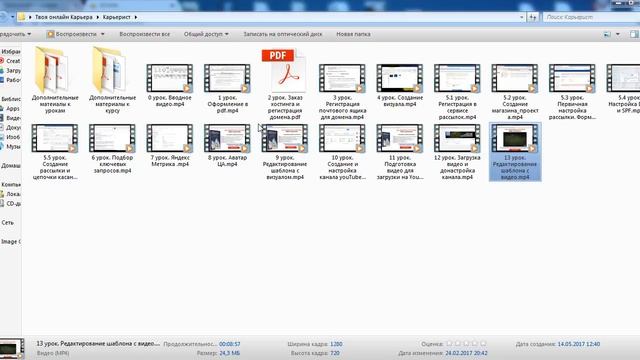
Task: Click the search field Поиск: Карьерист
Action: [590, 17]
